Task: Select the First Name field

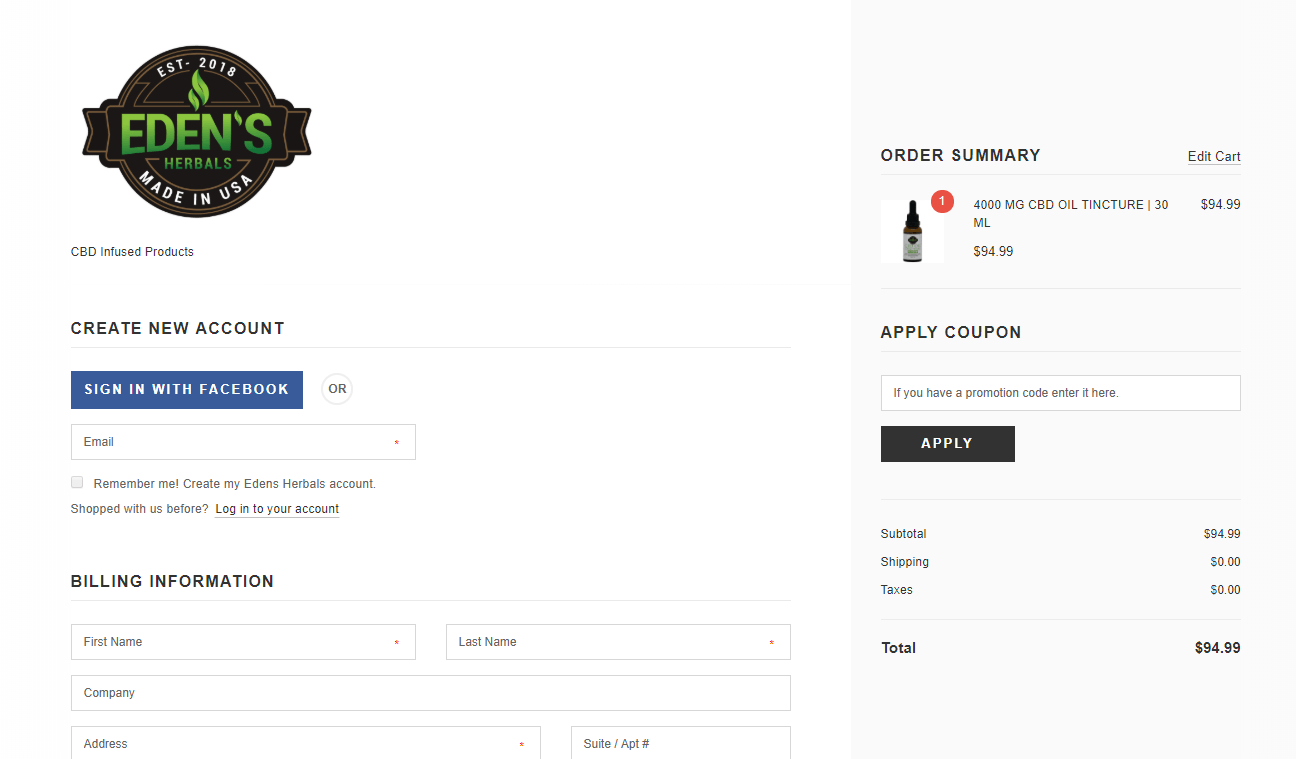Action: [243, 642]
